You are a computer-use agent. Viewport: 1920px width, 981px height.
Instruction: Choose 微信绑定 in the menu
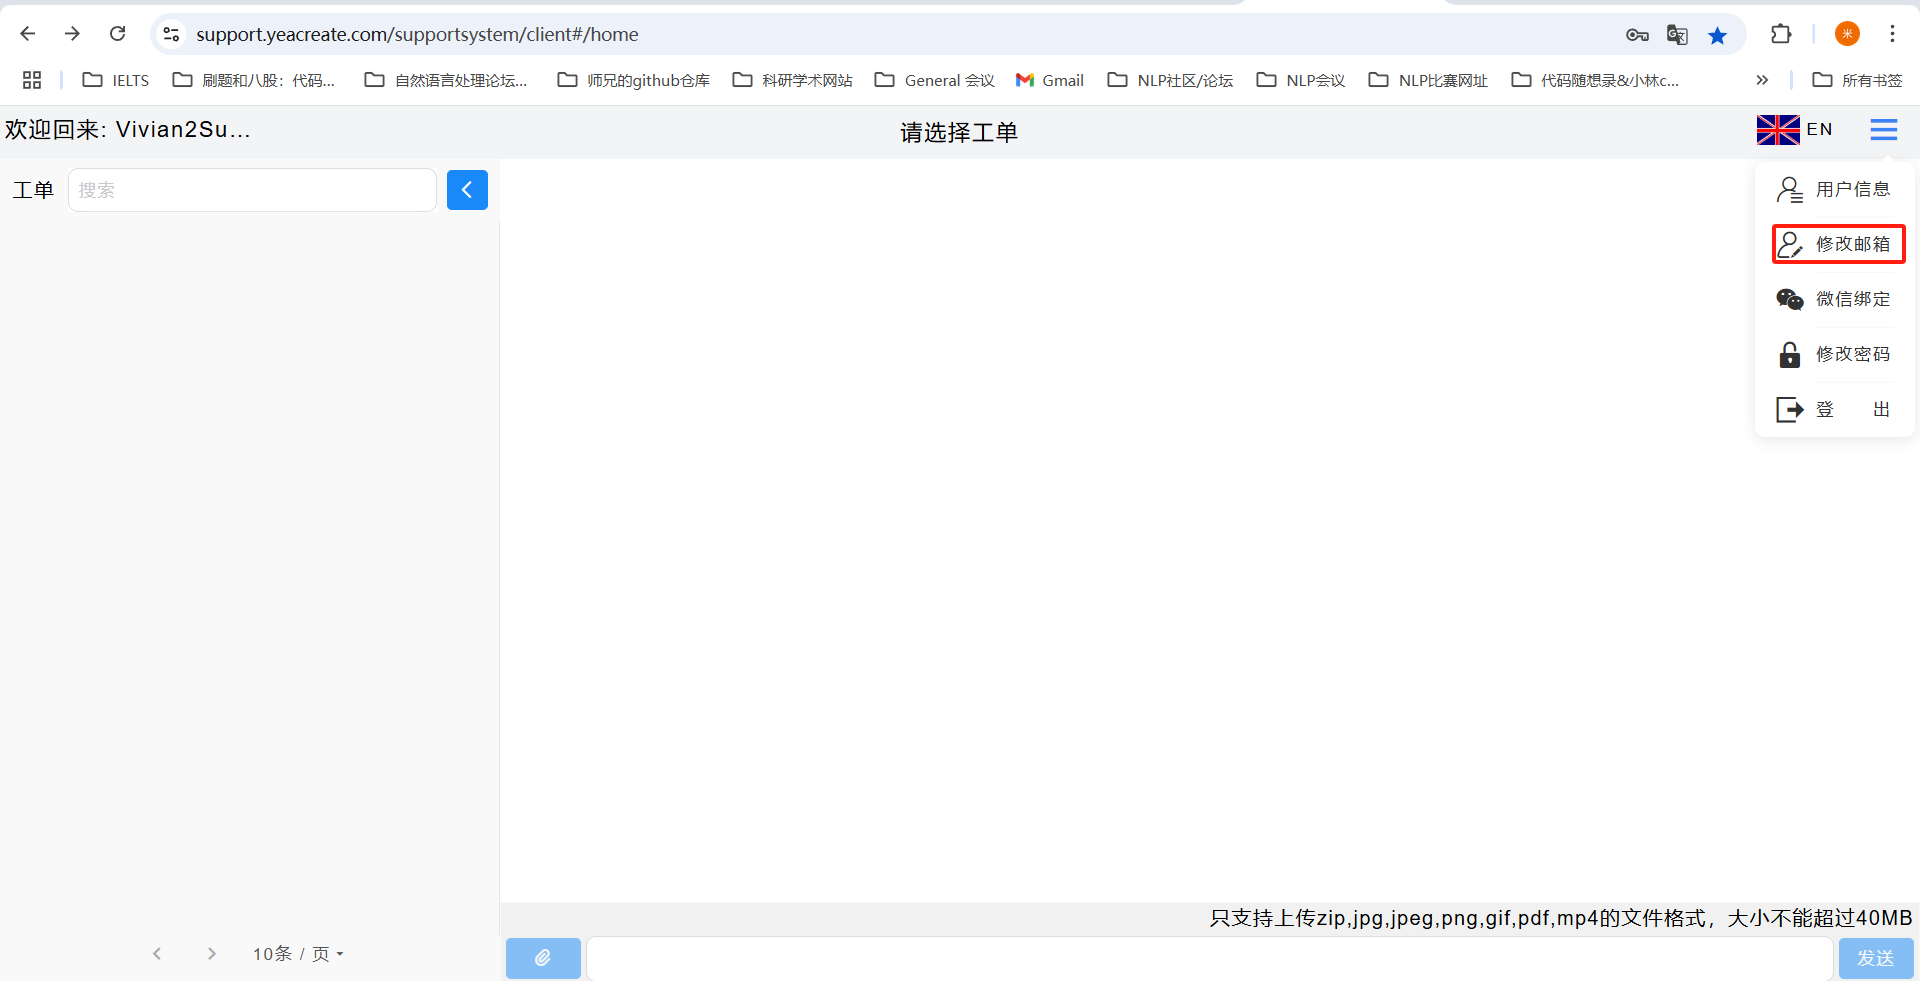(1835, 299)
